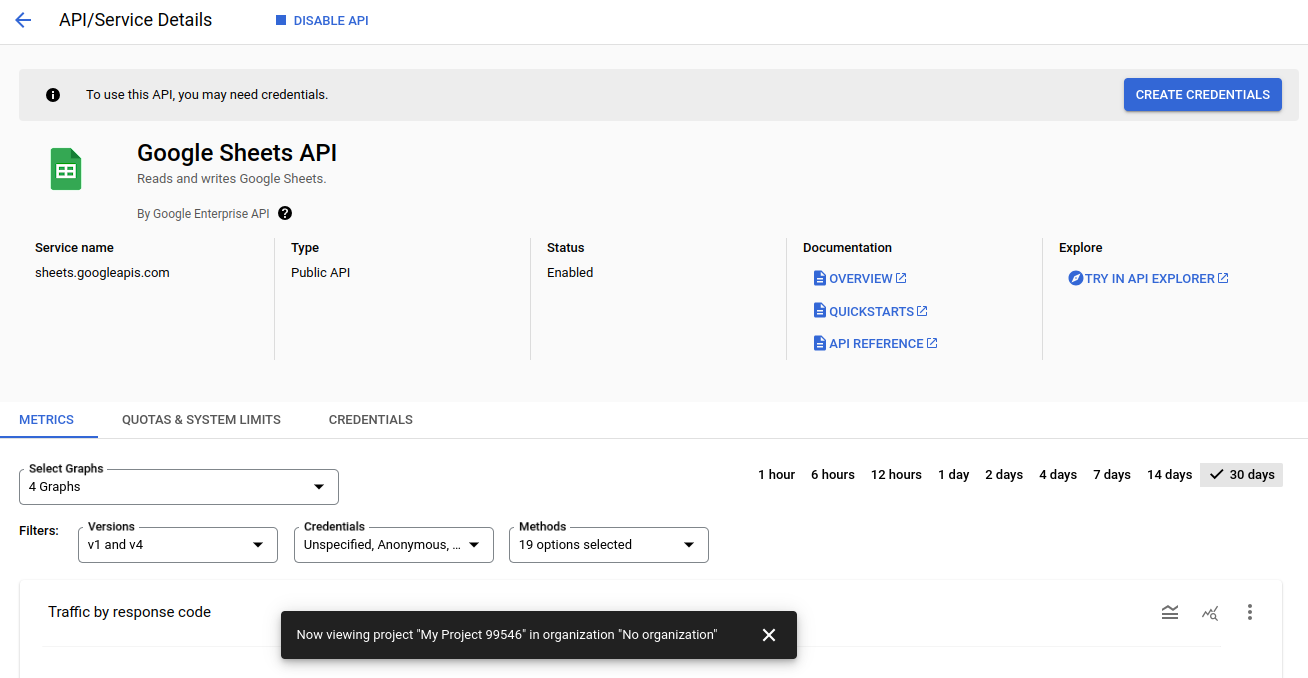Select the 4 days time range
The image size is (1308, 678).
tap(1057, 475)
